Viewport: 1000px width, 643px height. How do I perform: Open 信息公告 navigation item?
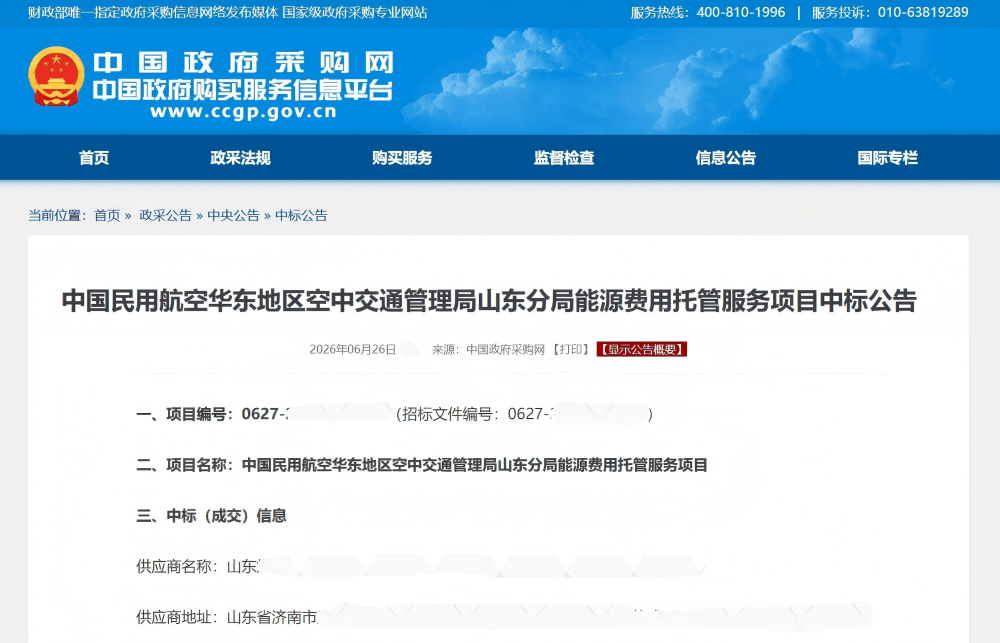click(726, 158)
